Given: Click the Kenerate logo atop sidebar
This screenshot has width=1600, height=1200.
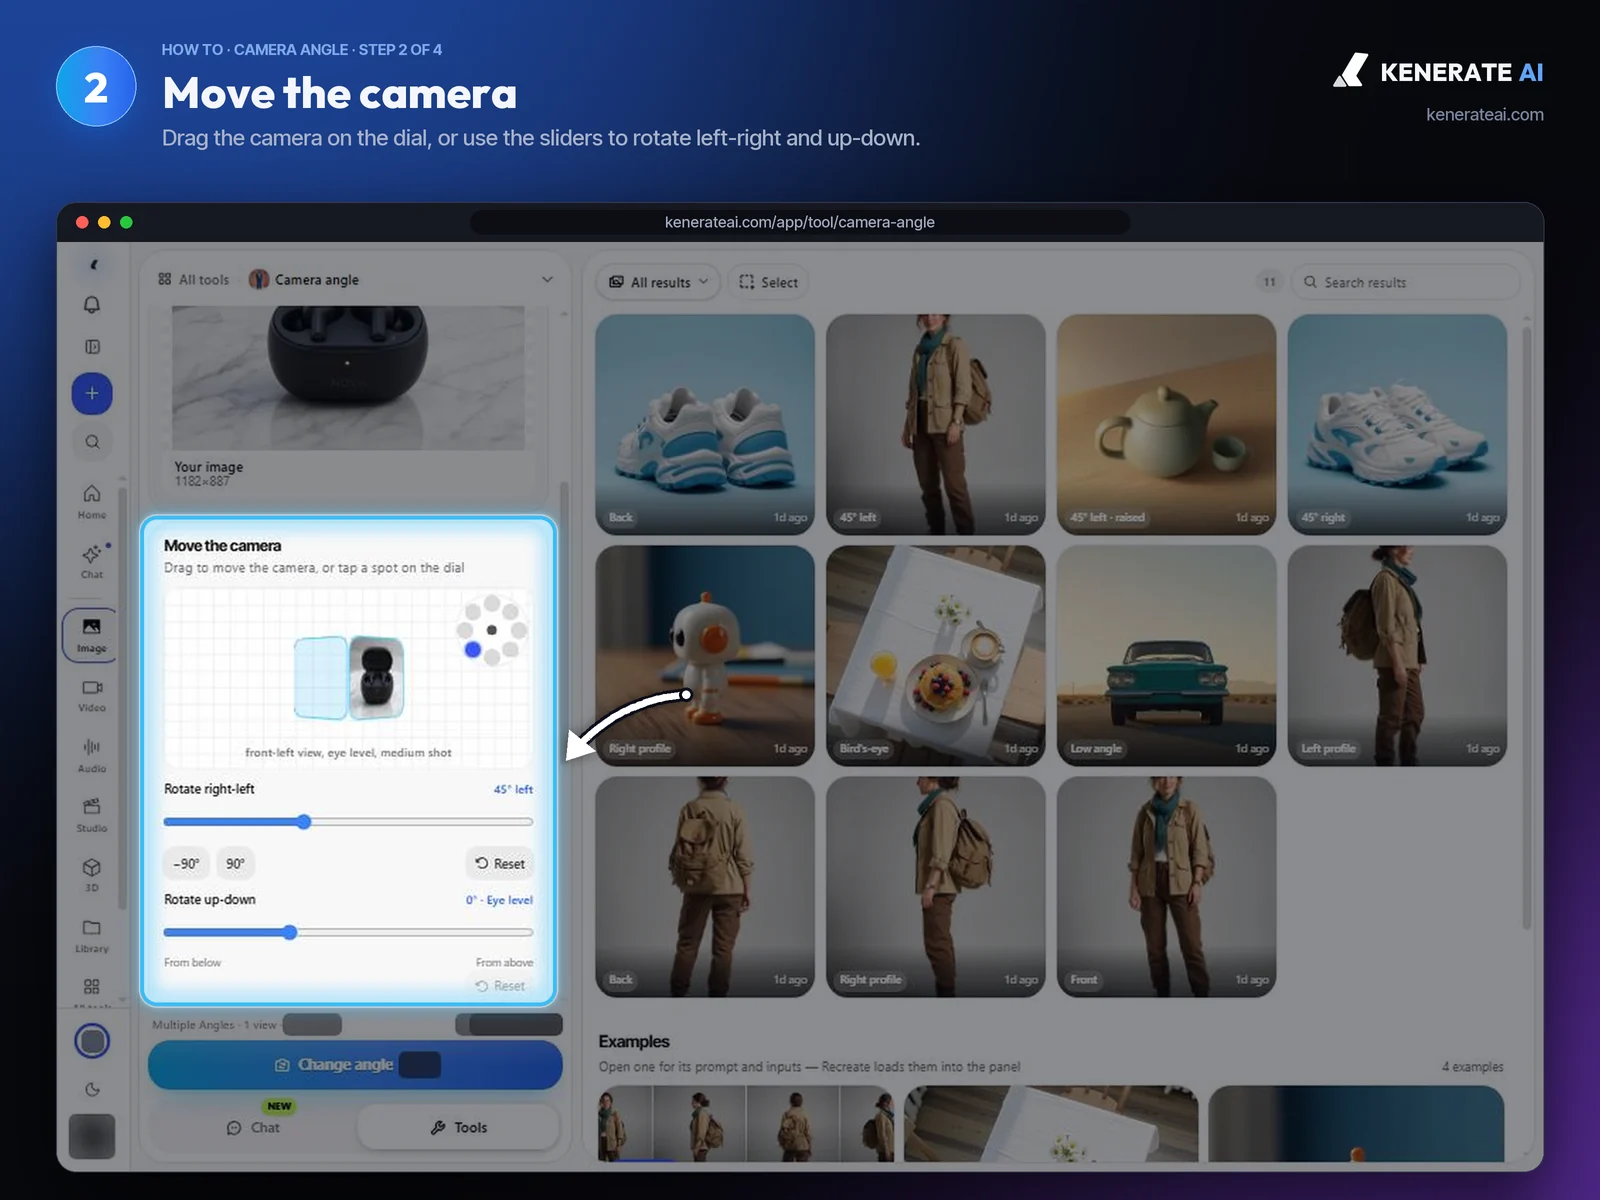Looking at the screenshot, I should coord(93,265).
